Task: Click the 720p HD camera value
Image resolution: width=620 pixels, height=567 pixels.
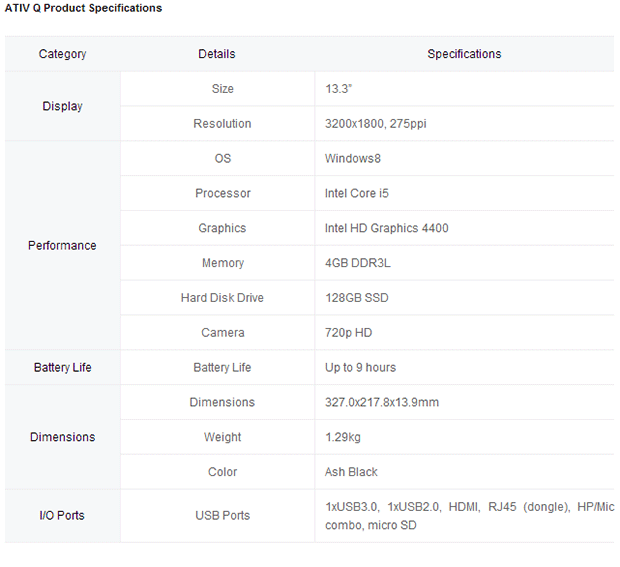Action: [348, 332]
